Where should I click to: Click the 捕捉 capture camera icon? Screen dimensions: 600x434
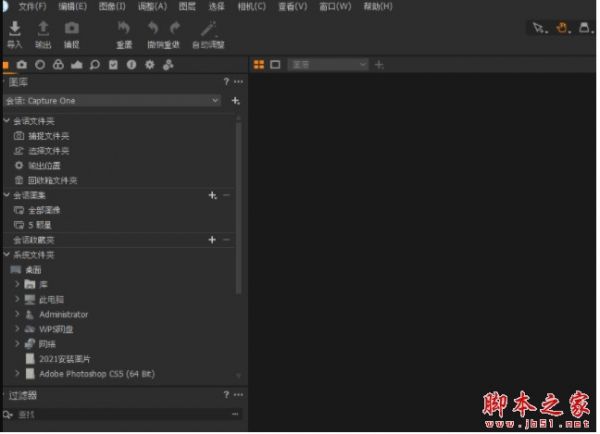(x=72, y=28)
